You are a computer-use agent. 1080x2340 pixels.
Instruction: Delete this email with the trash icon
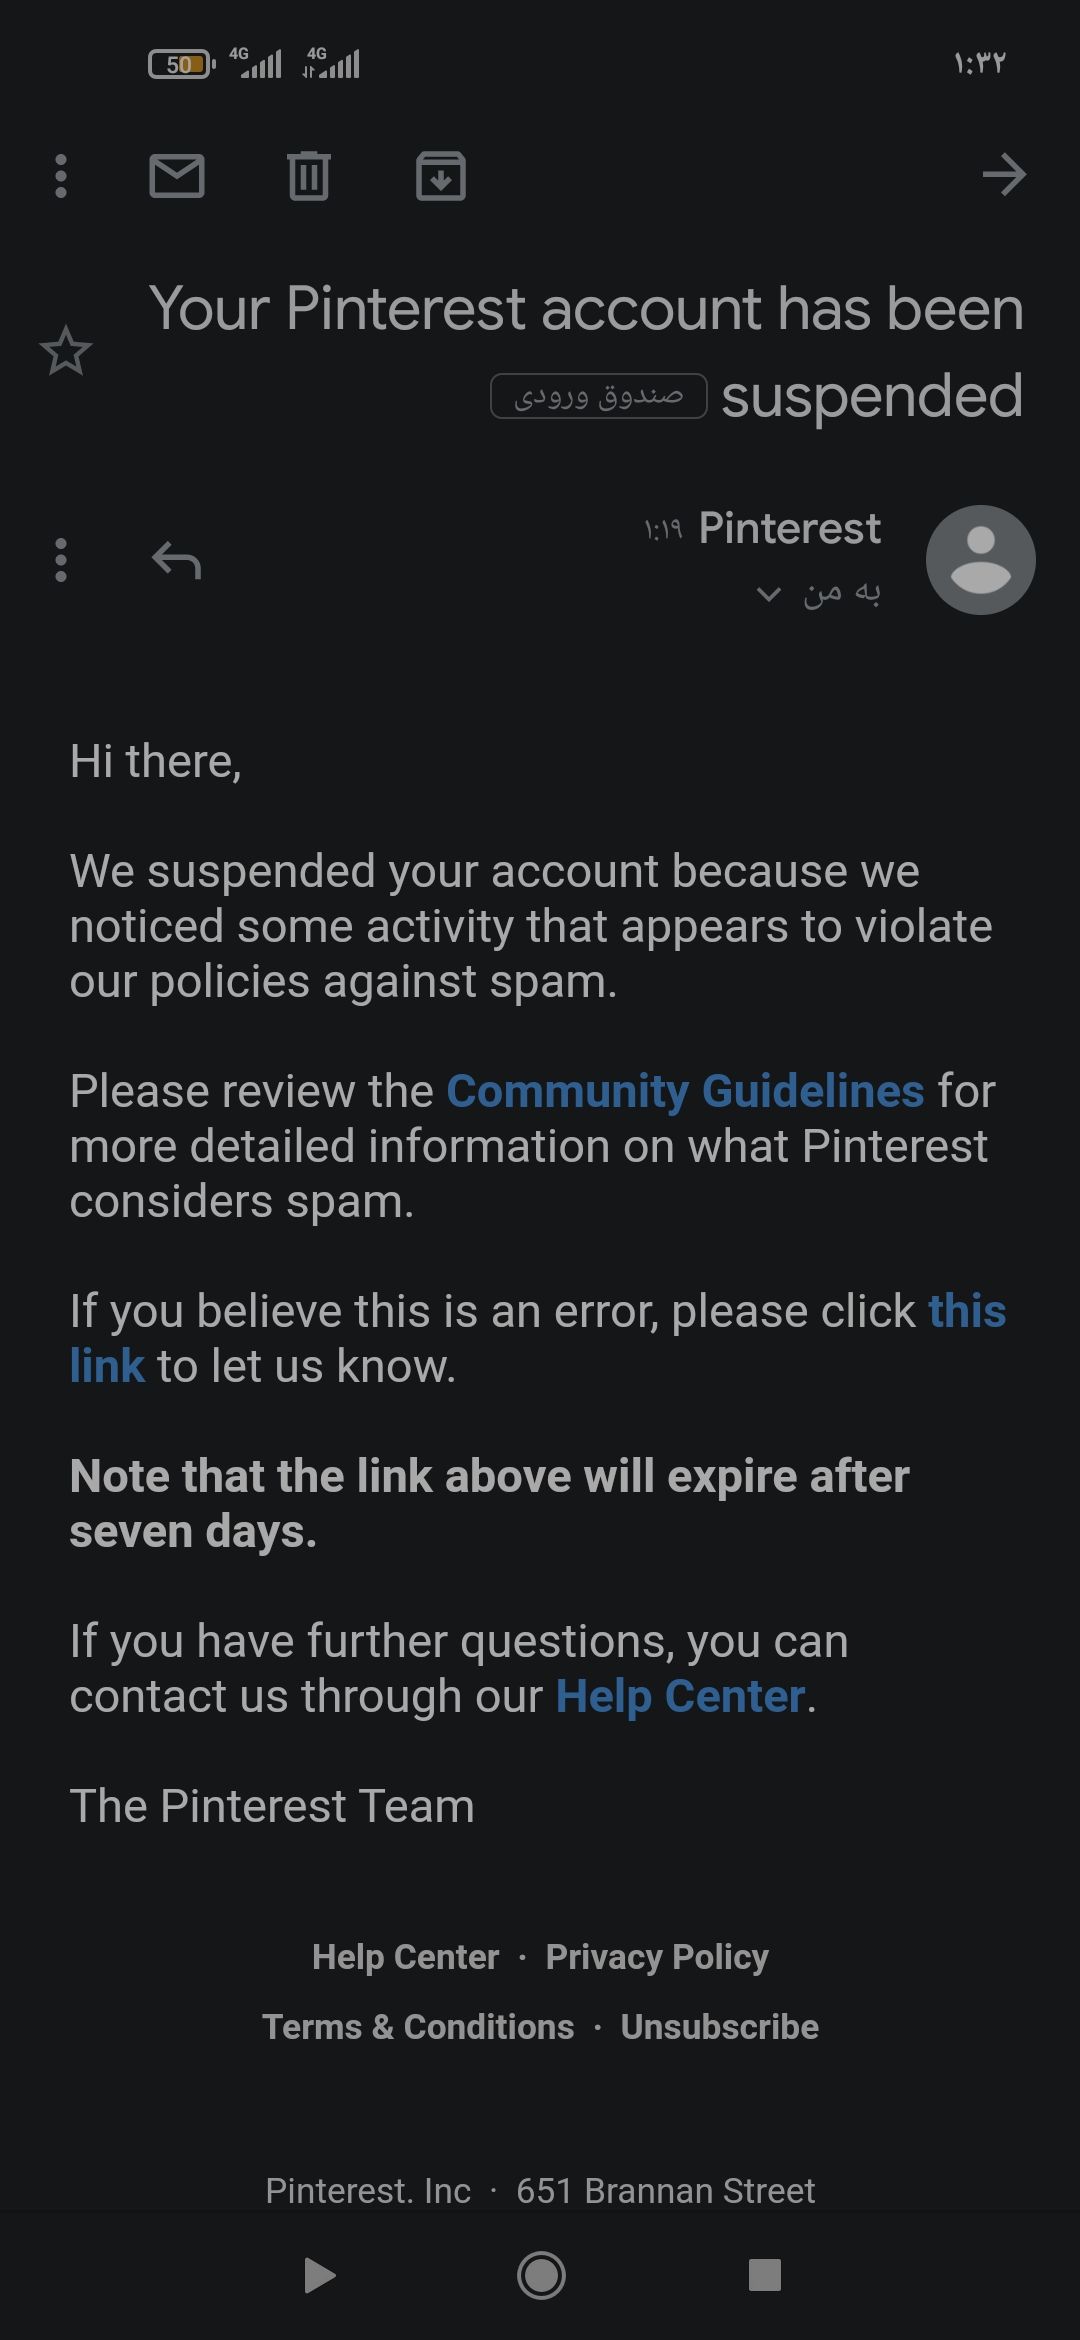click(309, 176)
